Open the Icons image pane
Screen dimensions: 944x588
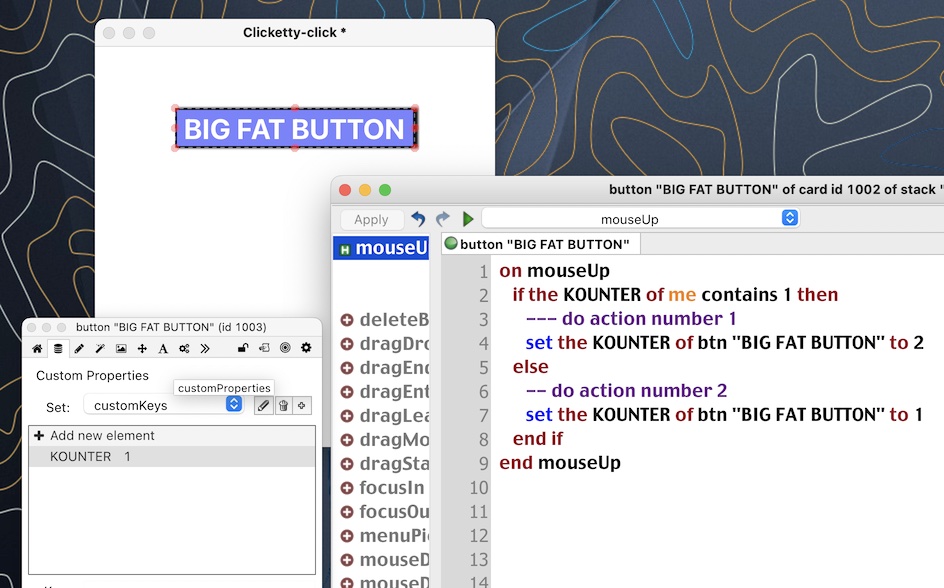pos(121,348)
